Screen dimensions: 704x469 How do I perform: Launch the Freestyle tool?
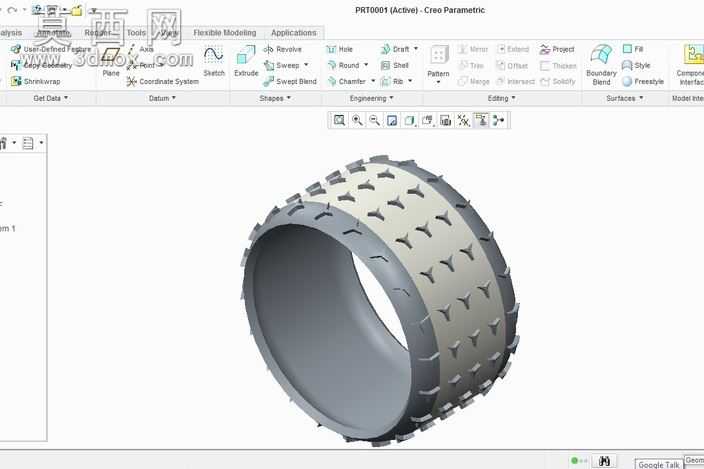pyautogui.click(x=643, y=81)
